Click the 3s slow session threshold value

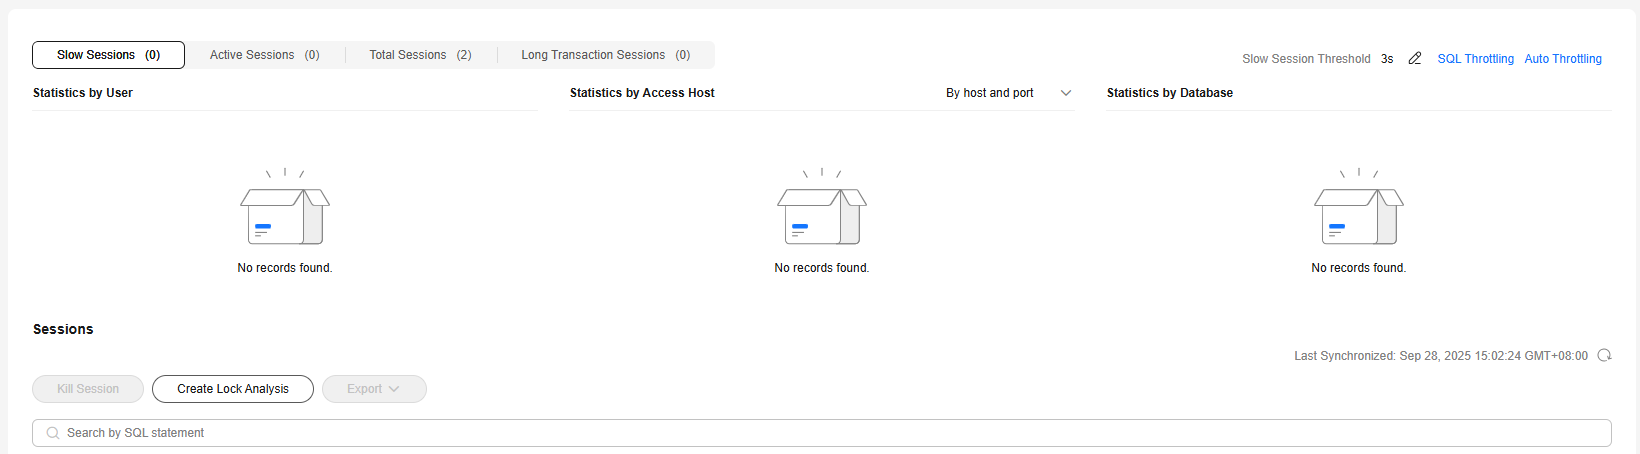pos(1387,59)
